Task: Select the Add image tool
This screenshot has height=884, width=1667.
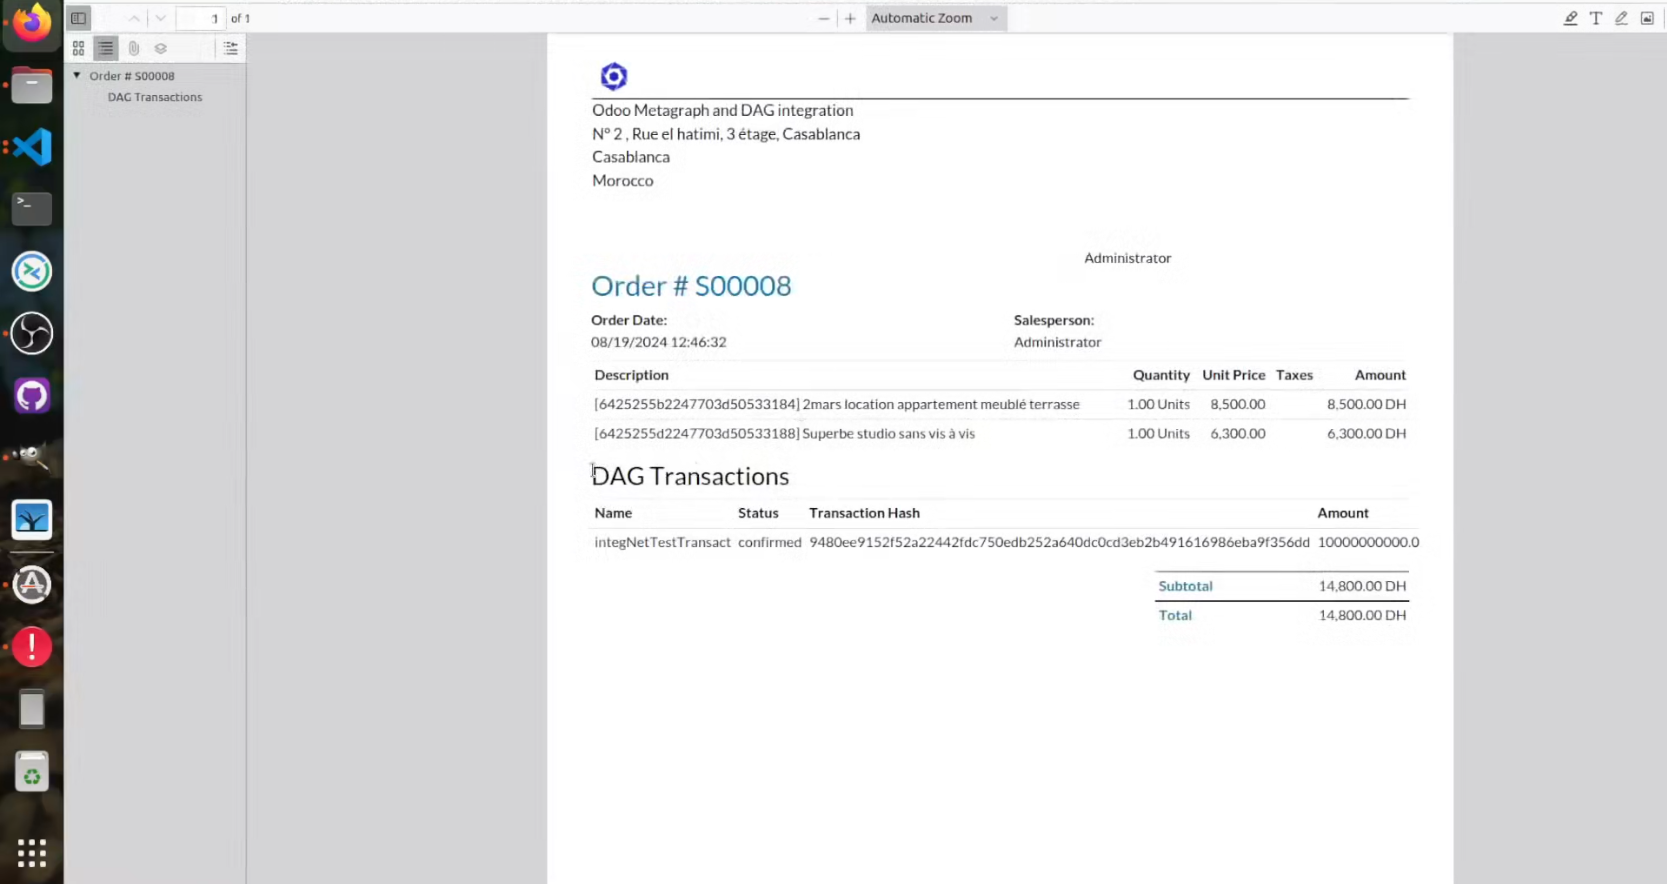Action: click(x=1647, y=18)
